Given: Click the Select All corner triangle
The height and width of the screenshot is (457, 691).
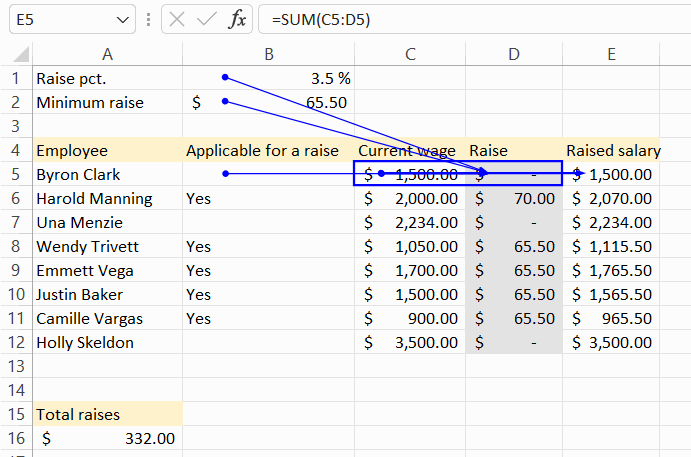Looking at the screenshot, I should (x=21, y=54).
